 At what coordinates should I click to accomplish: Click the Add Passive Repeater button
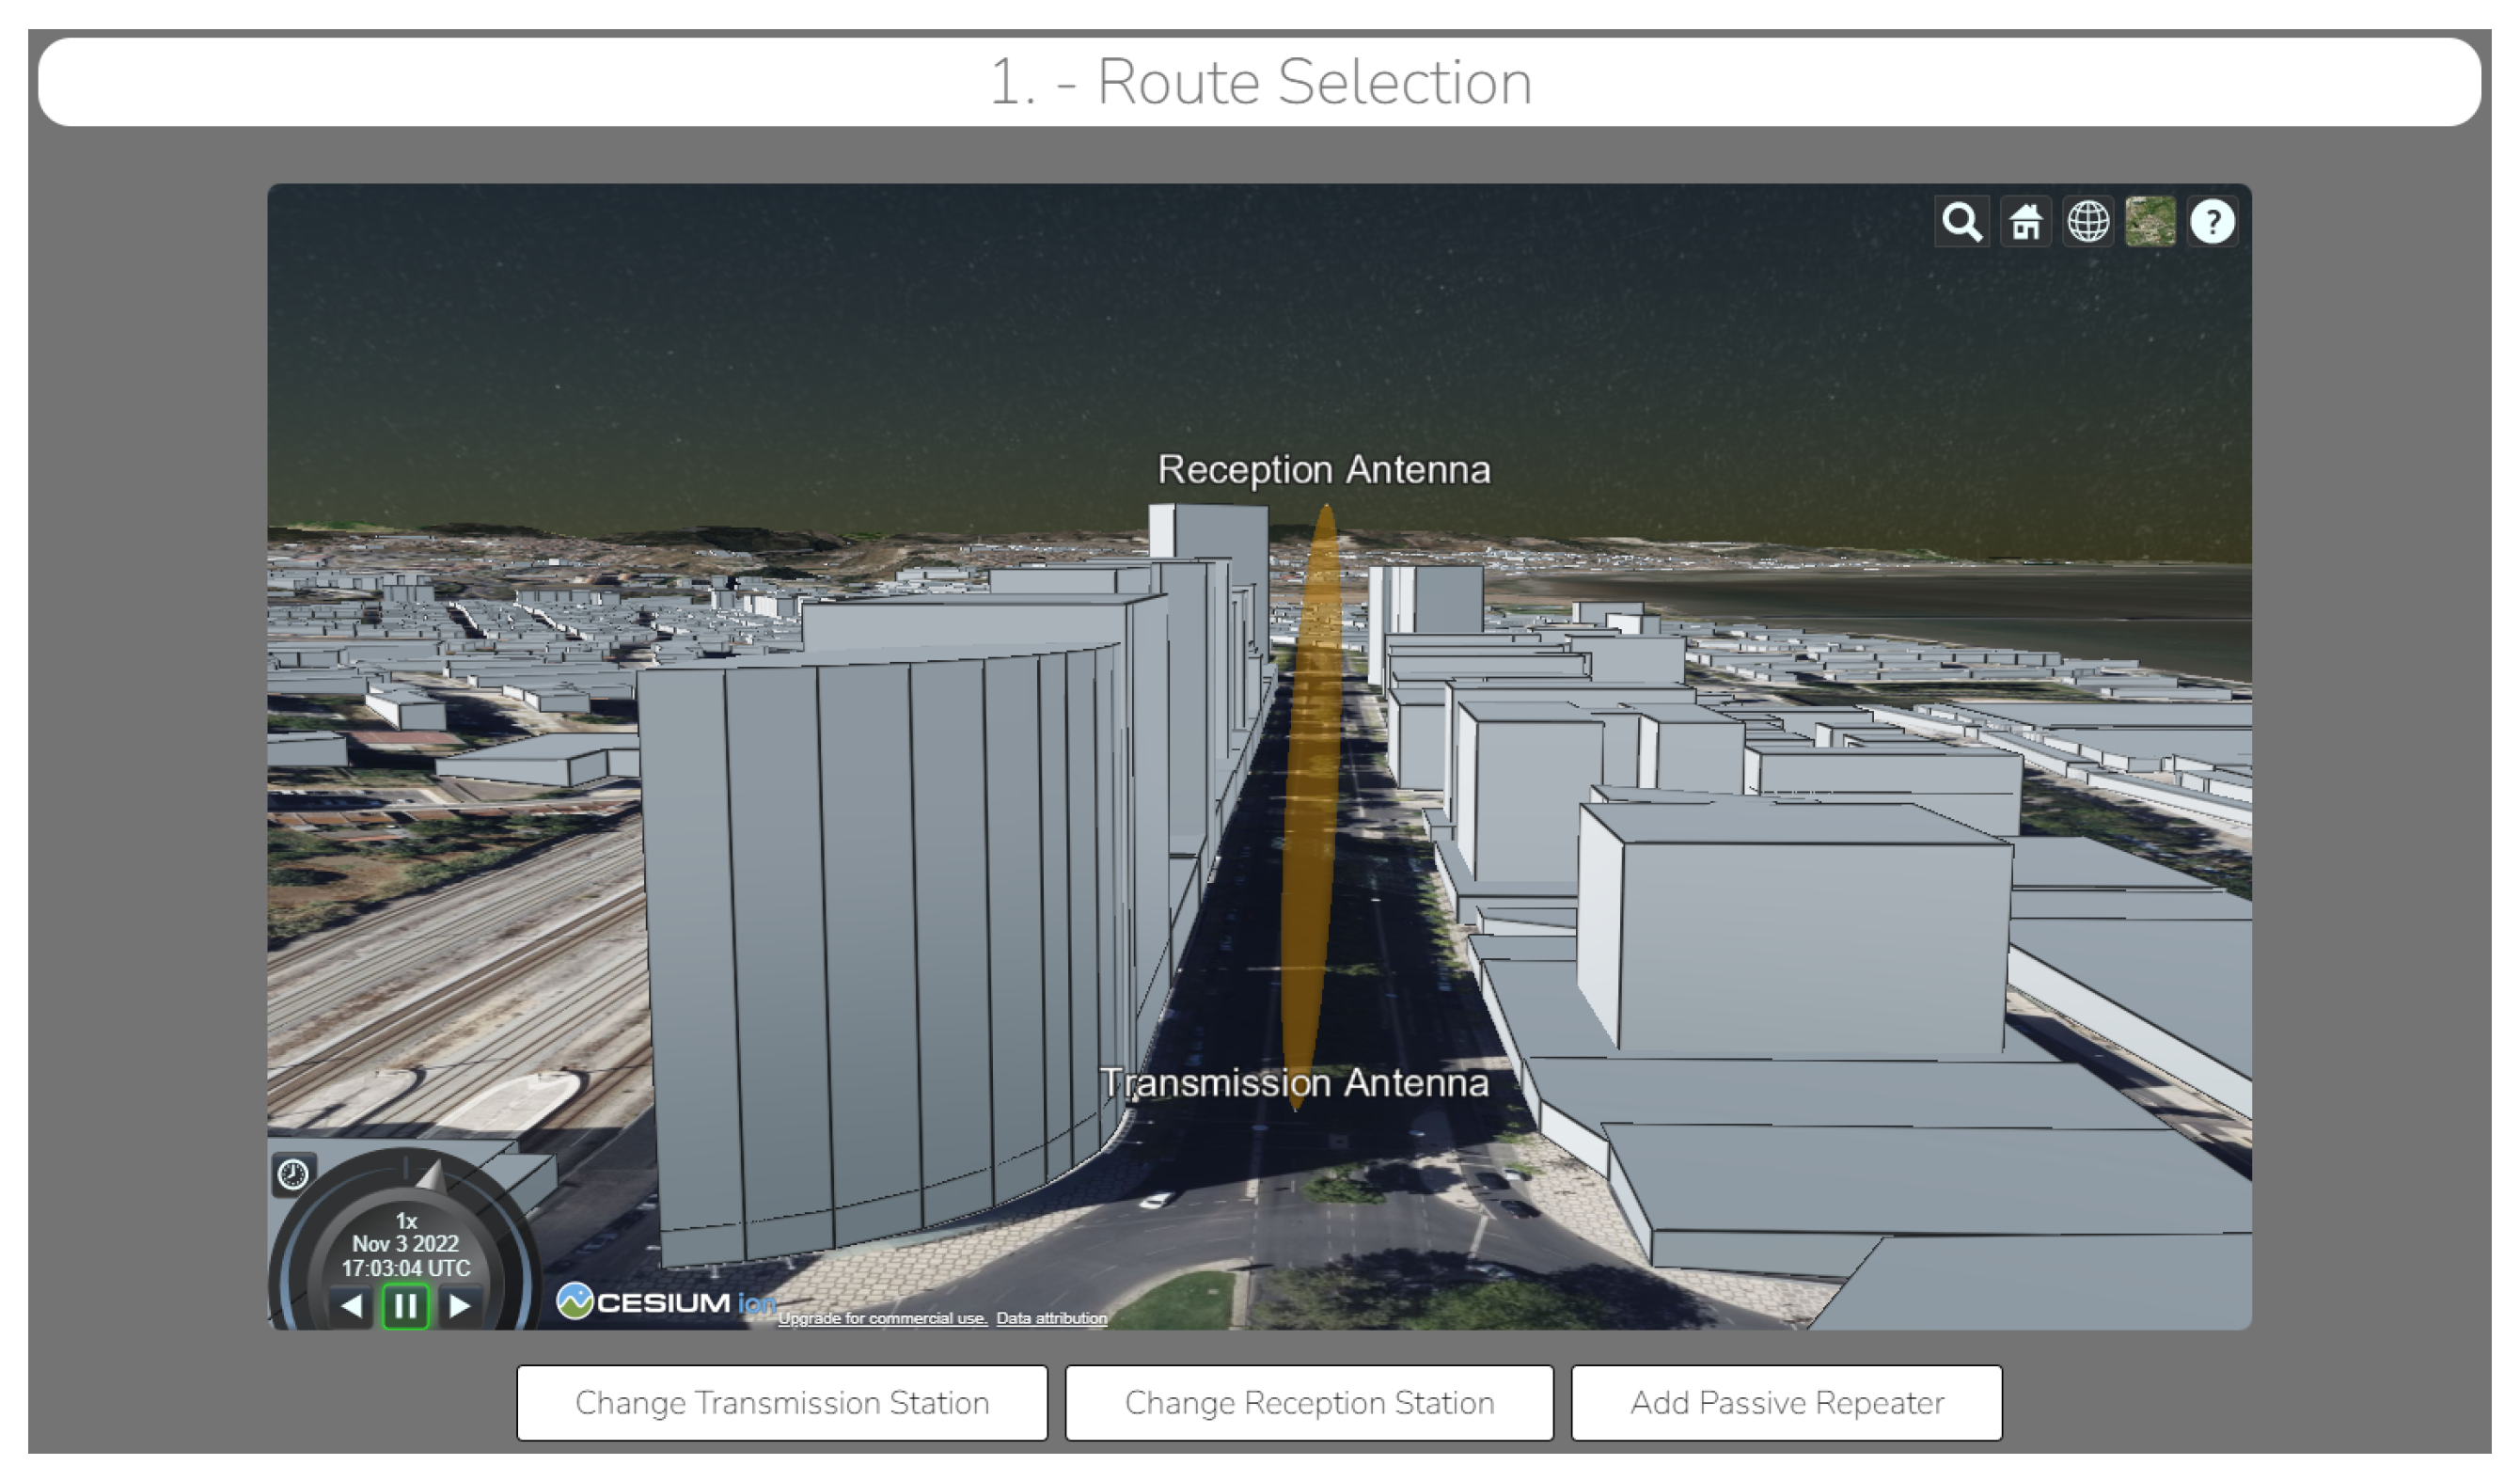pyautogui.click(x=1786, y=1402)
